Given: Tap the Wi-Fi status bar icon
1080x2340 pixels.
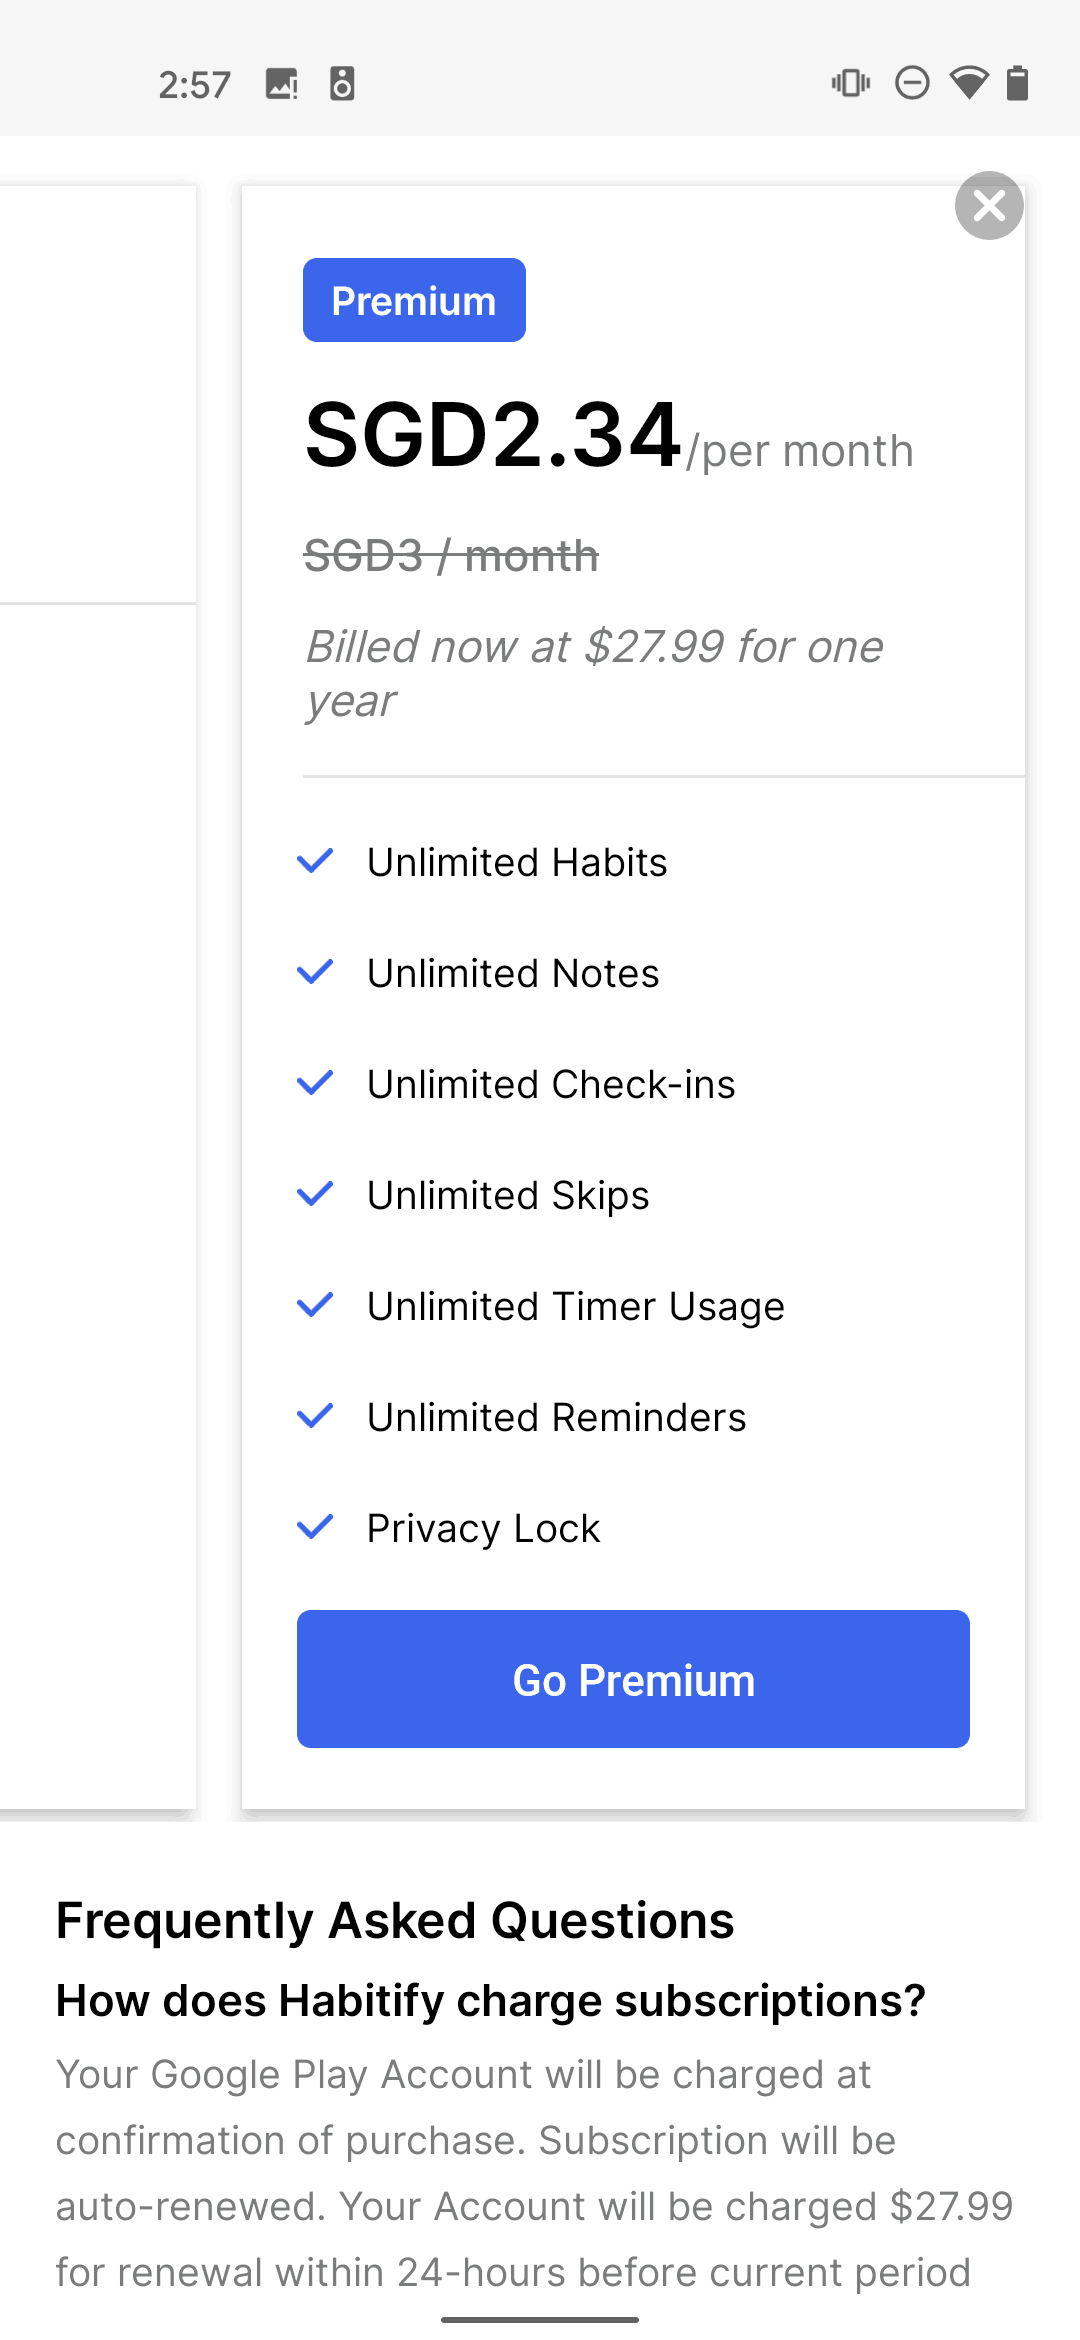Looking at the screenshot, I should [x=968, y=83].
